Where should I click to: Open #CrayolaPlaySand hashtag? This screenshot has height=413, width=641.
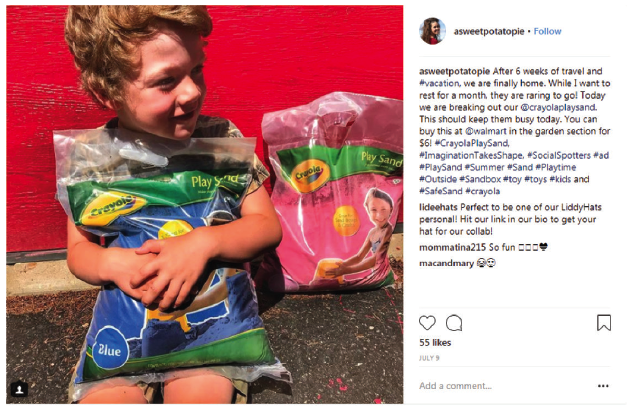point(472,143)
